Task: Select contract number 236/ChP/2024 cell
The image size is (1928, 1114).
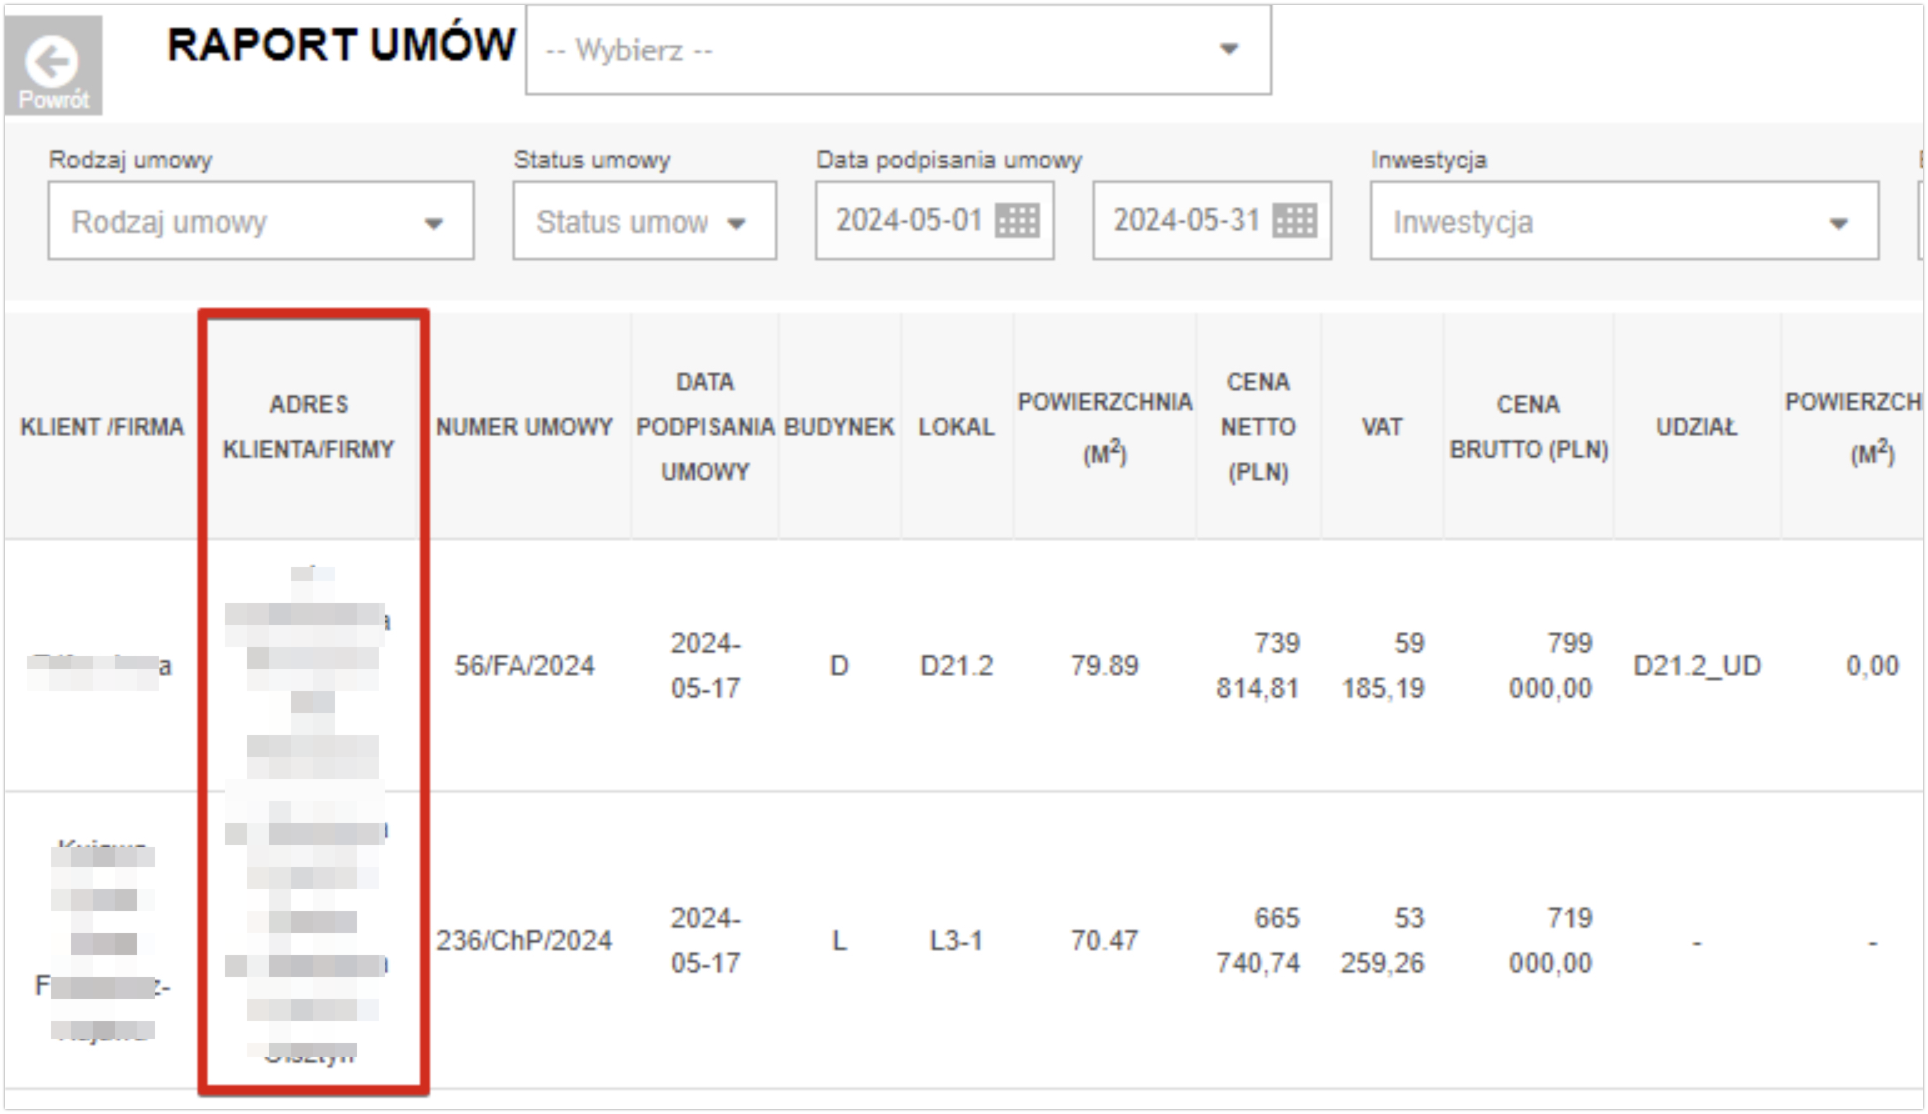Action: (524, 941)
